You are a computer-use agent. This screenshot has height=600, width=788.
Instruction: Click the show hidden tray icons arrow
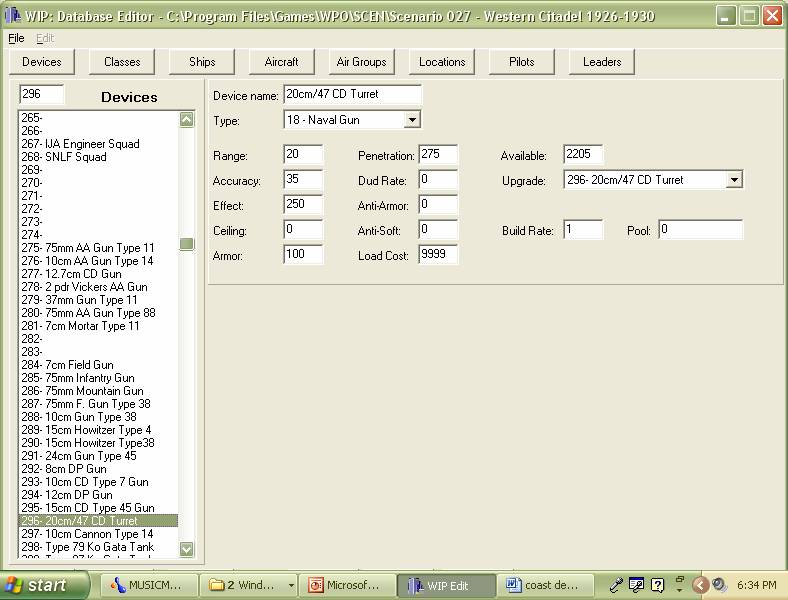(700, 585)
